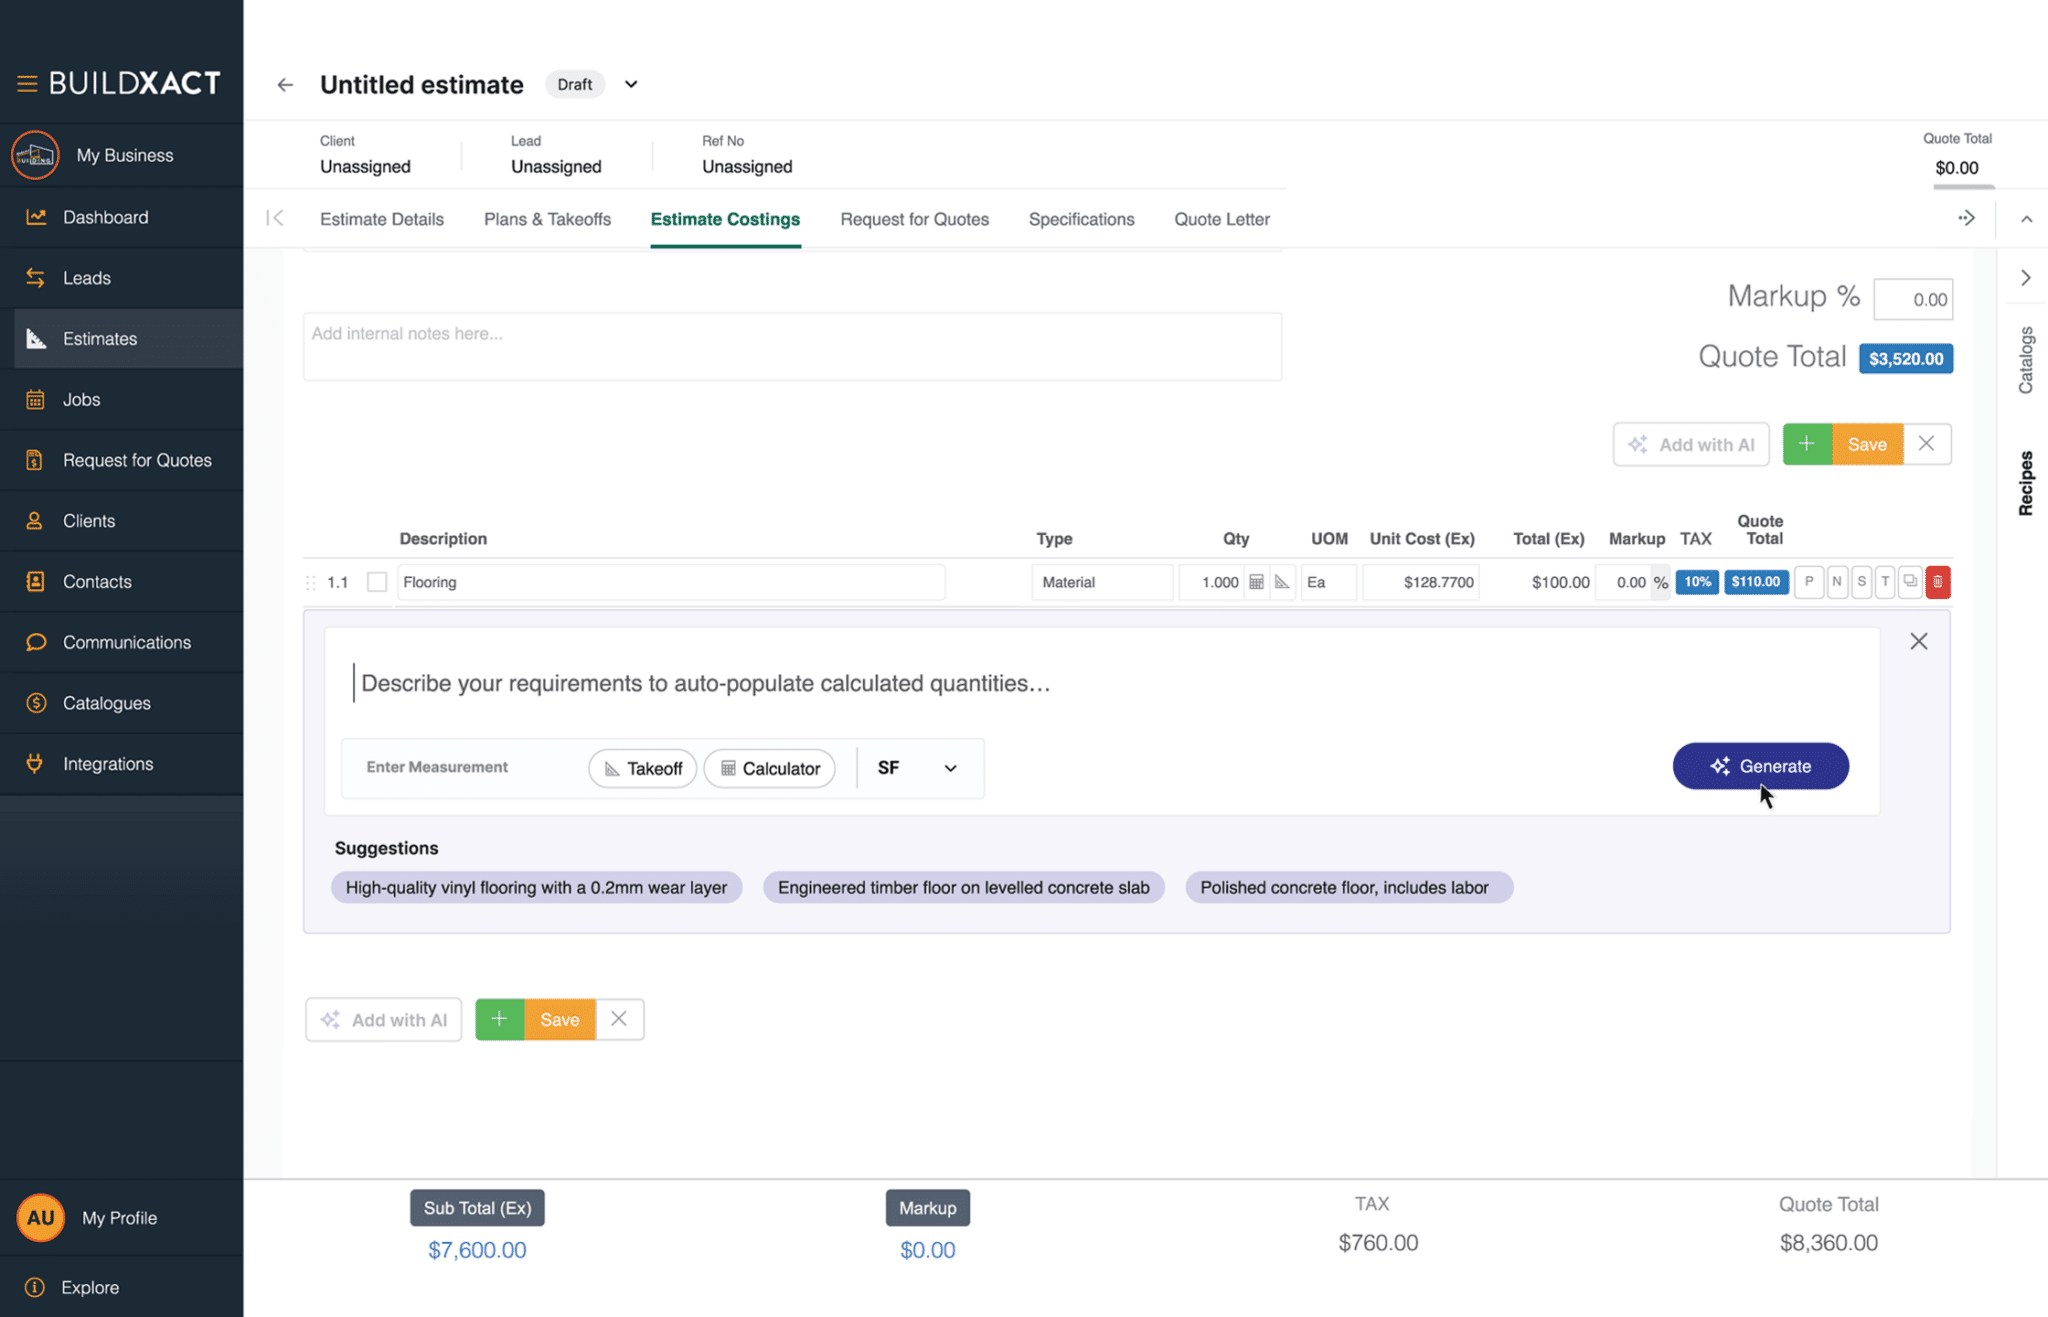Select suggestion 'Polished concrete floor, includes labor'
Viewport: 2048px width, 1317px height.
click(1348, 887)
